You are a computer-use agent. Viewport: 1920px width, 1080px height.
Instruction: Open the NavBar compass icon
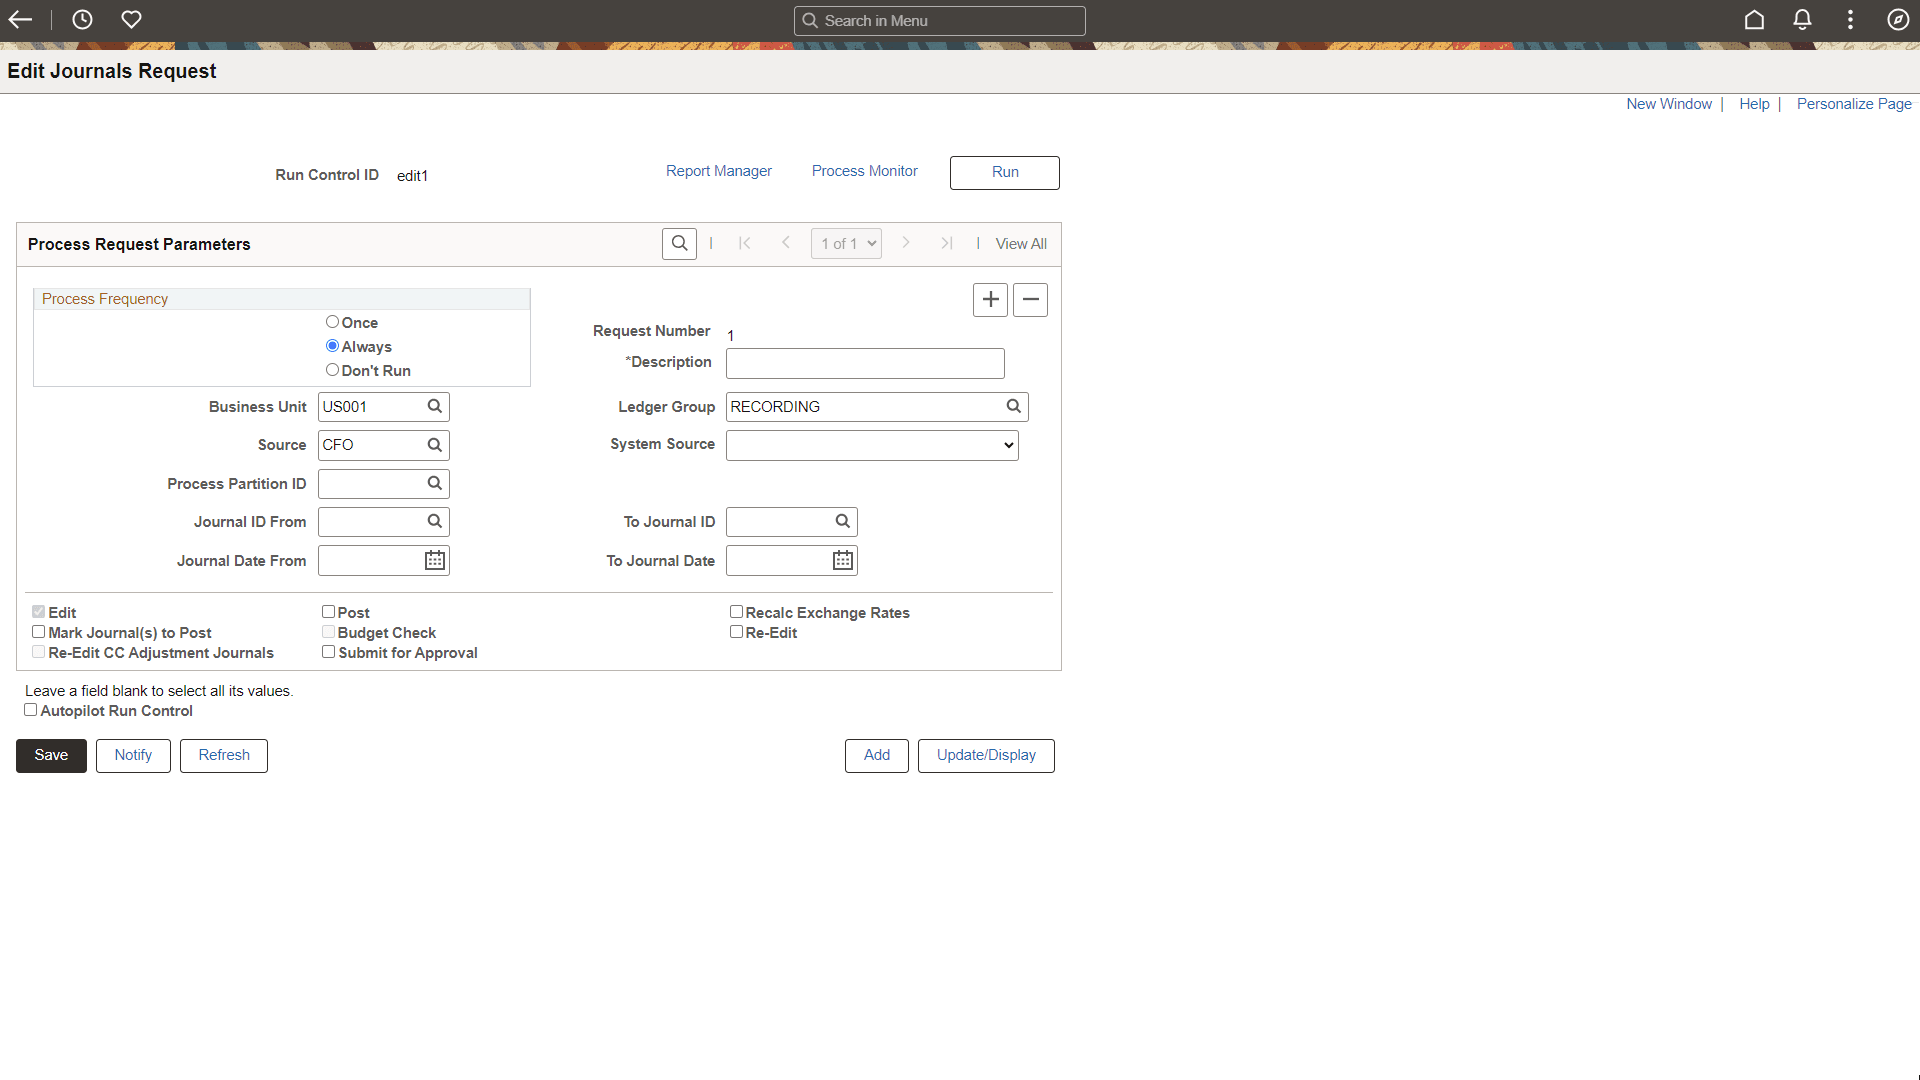point(1898,20)
